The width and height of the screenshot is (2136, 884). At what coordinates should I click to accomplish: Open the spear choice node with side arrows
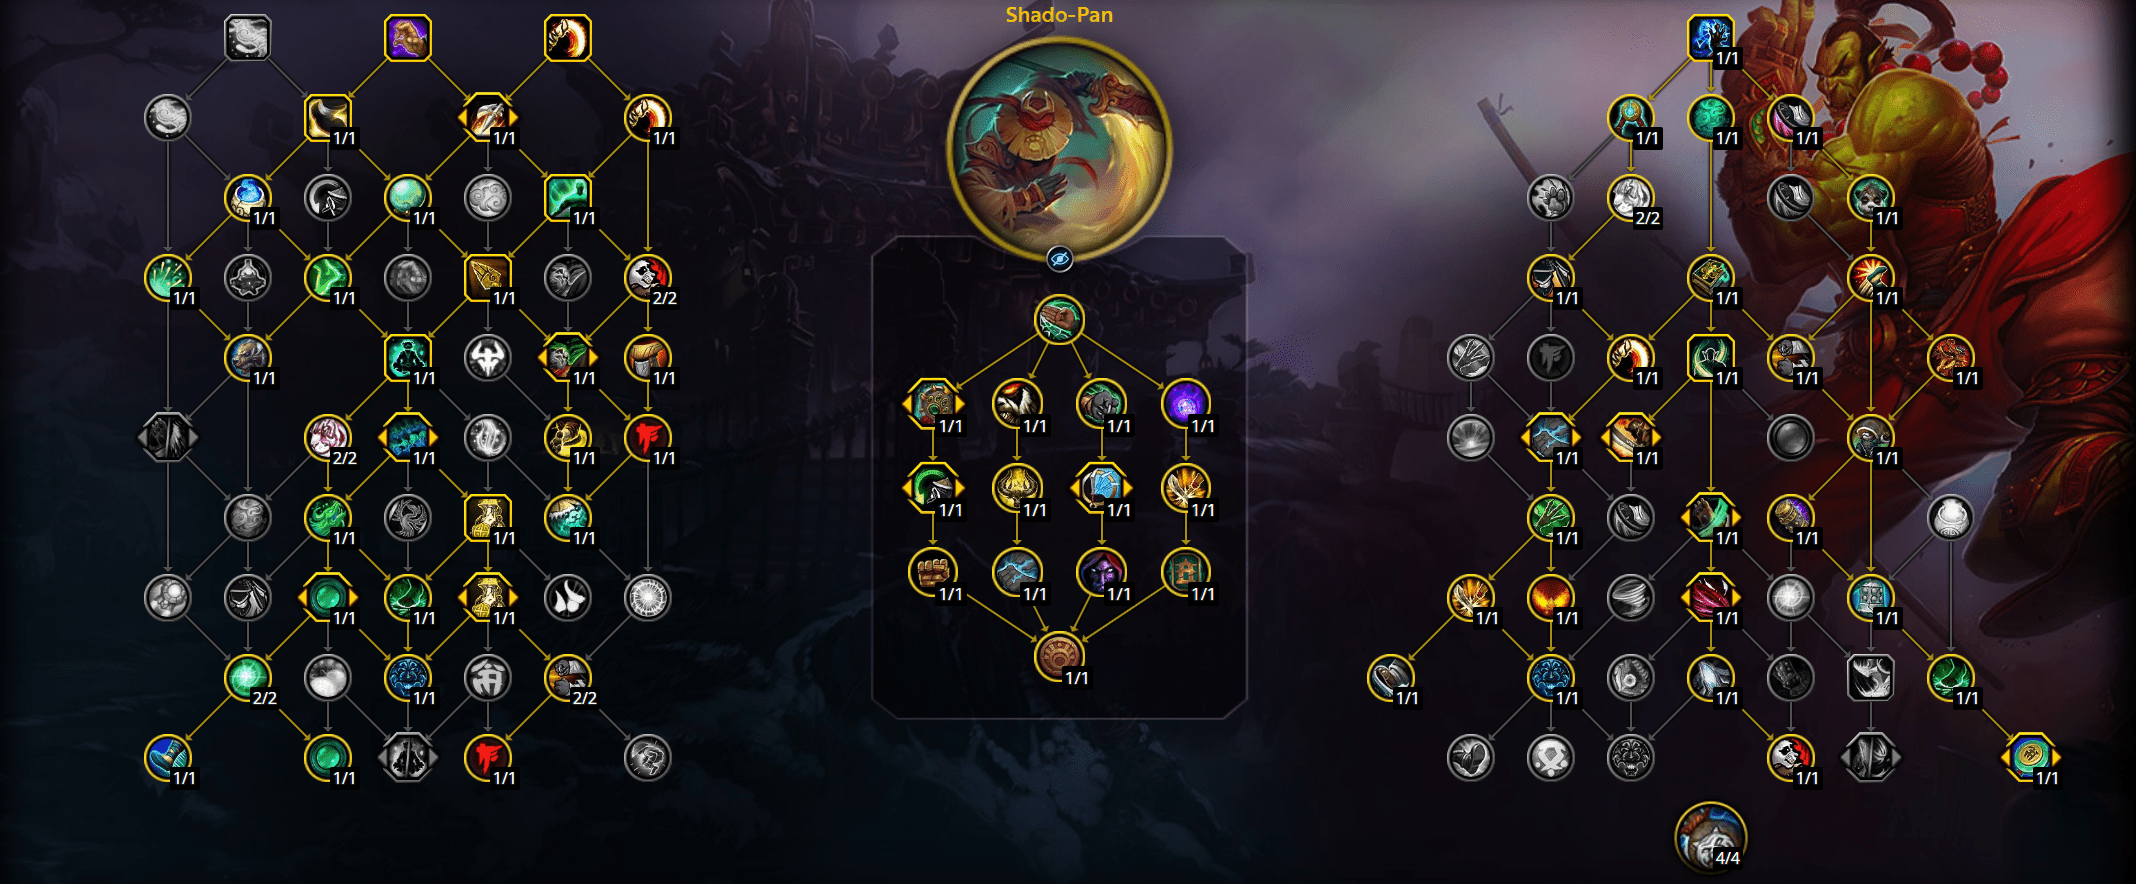(x=488, y=118)
